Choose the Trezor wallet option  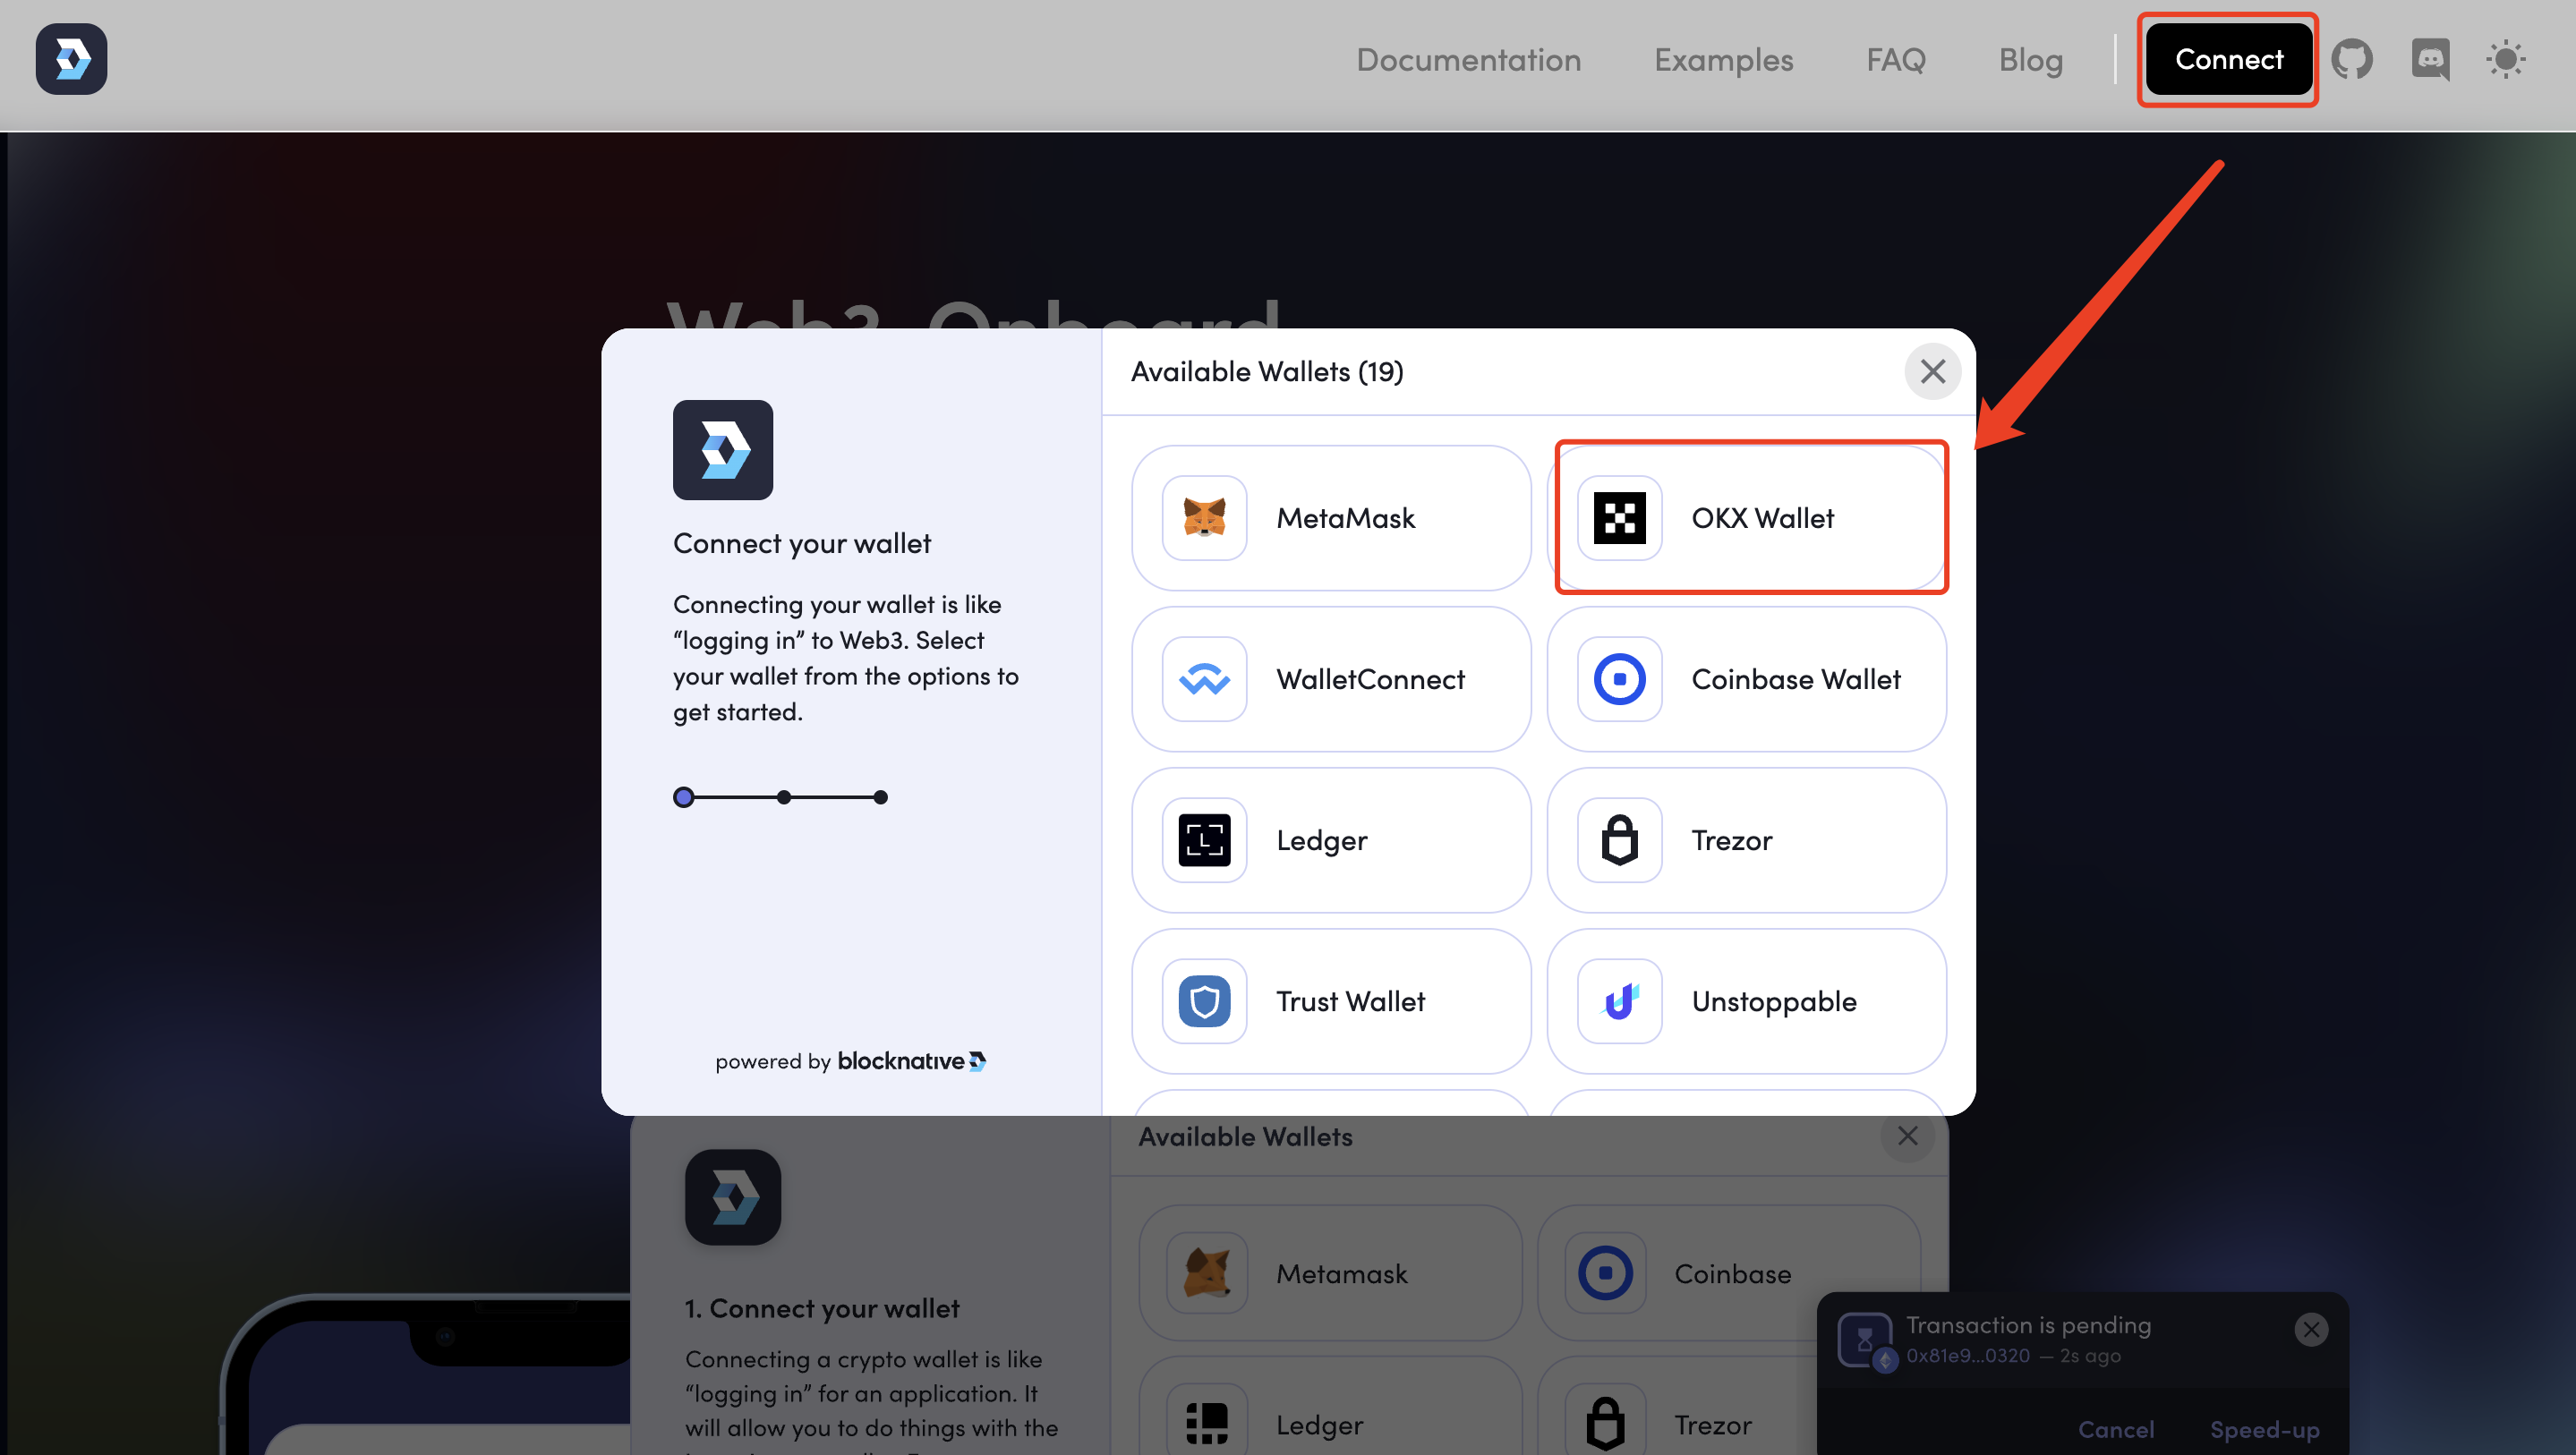pyautogui.click(x=1746, y=840)
